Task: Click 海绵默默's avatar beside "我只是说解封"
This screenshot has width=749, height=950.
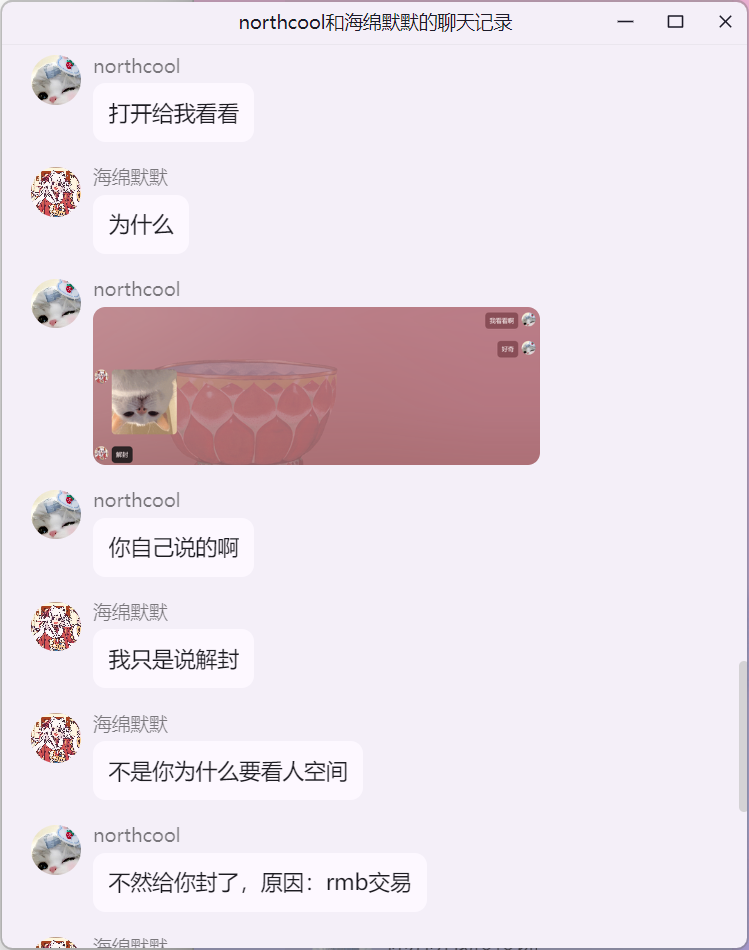Action: click(56, 626)
